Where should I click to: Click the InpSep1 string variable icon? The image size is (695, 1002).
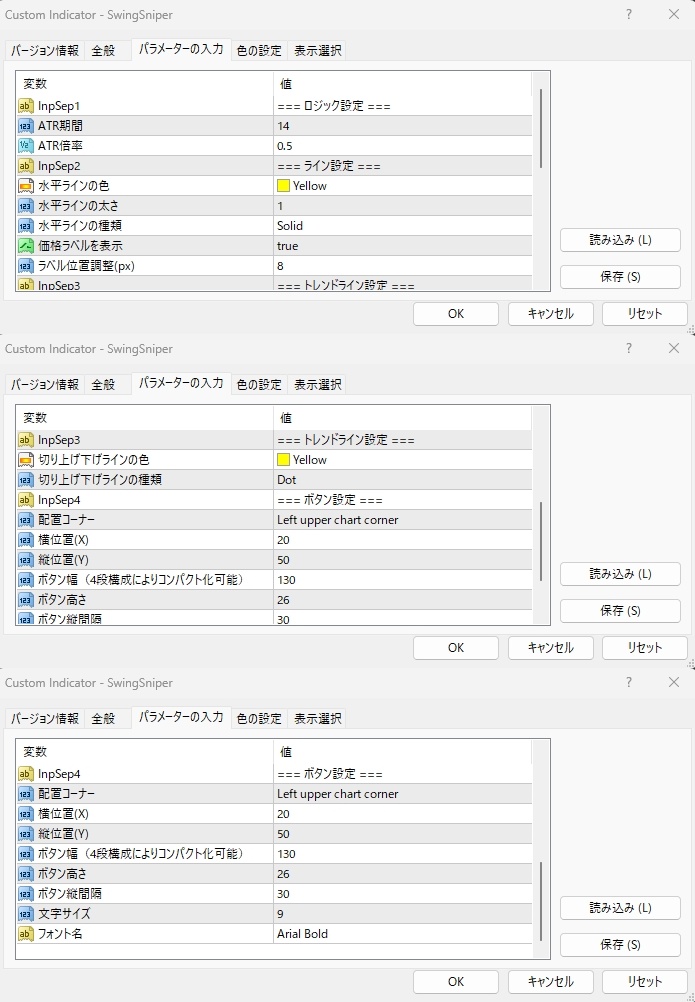26,106
